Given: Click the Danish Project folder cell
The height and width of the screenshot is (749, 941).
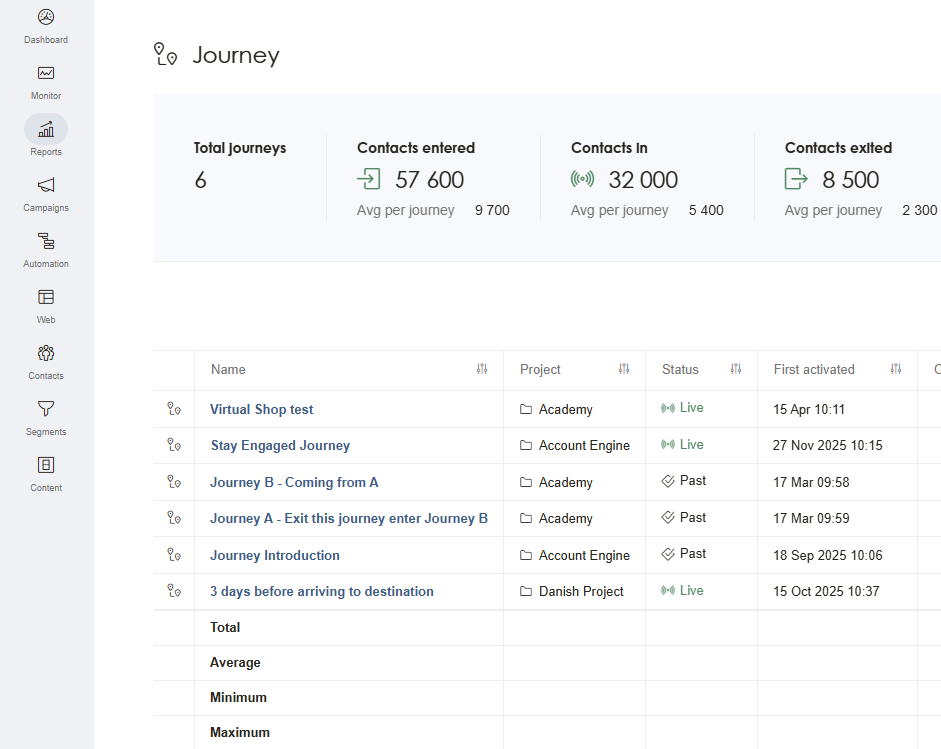Looking at the screenshot, I should pos(572,591).
